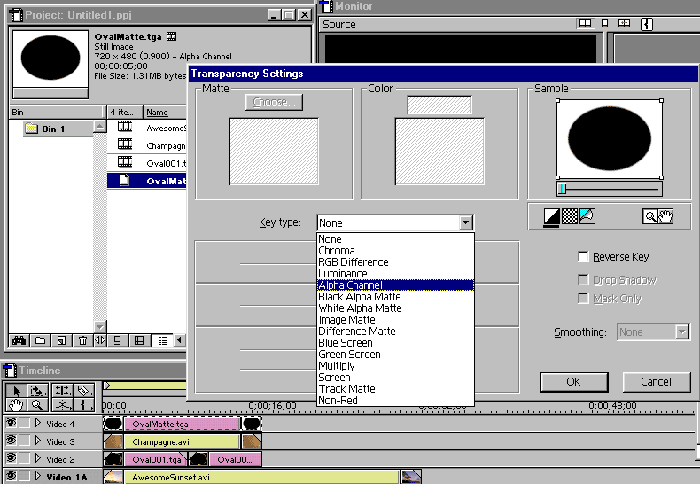Choose Blue Screen key type
This screenshot has width=700, height=484.
point(395,343)
